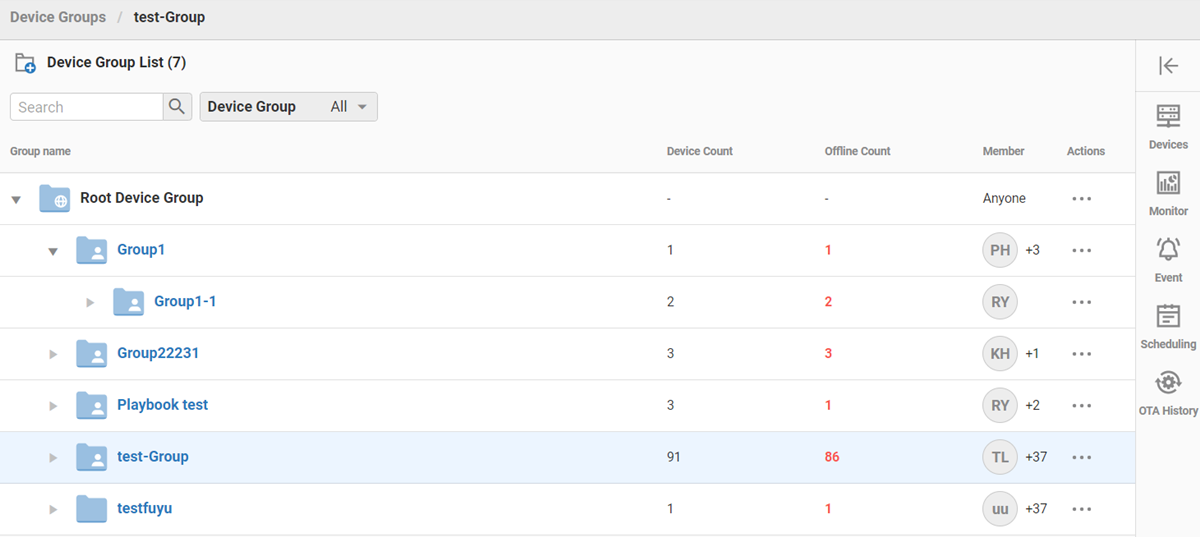The image size is (1200, 537).
Task: Click the add device group folder icon
Action: click(26, 63)
